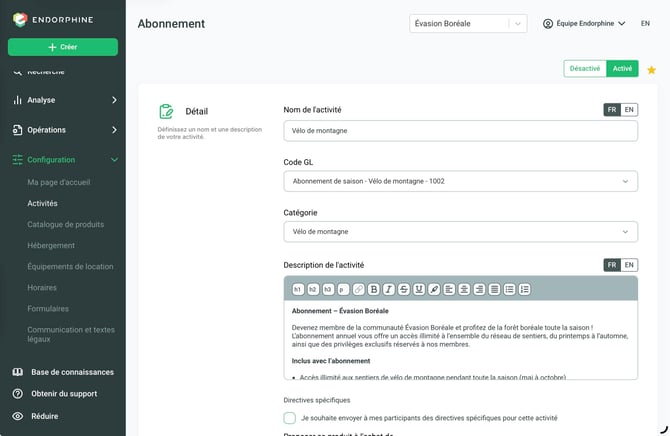Open the Catégorie dropdown
The image size is (670, 436).
(x=461, y=232)
